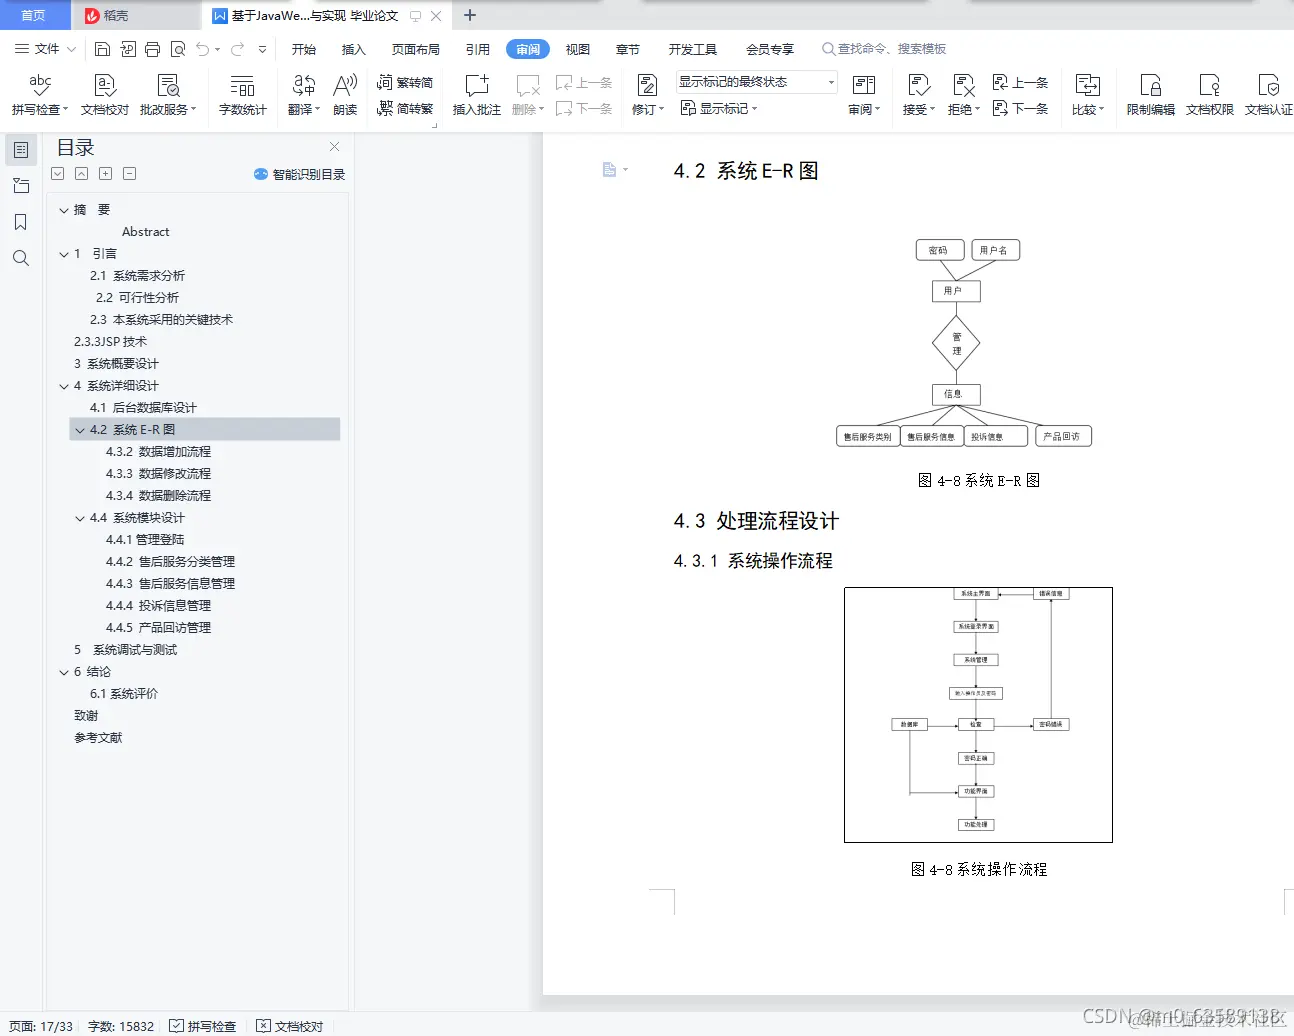Open the 字数统计 word count tool
The width and height of the screenshot is (1294, 1036).
tap(243, 95)
